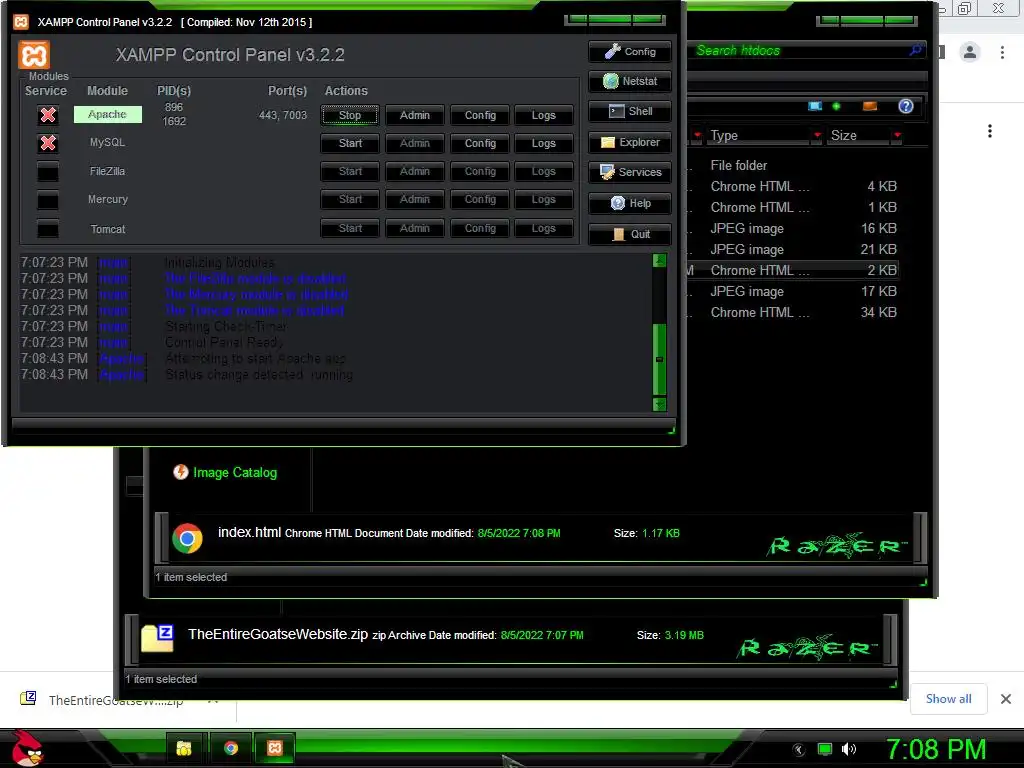Select the highlighted Apache module label
This screenshot has height=768, width=1024.
[107, 114]
